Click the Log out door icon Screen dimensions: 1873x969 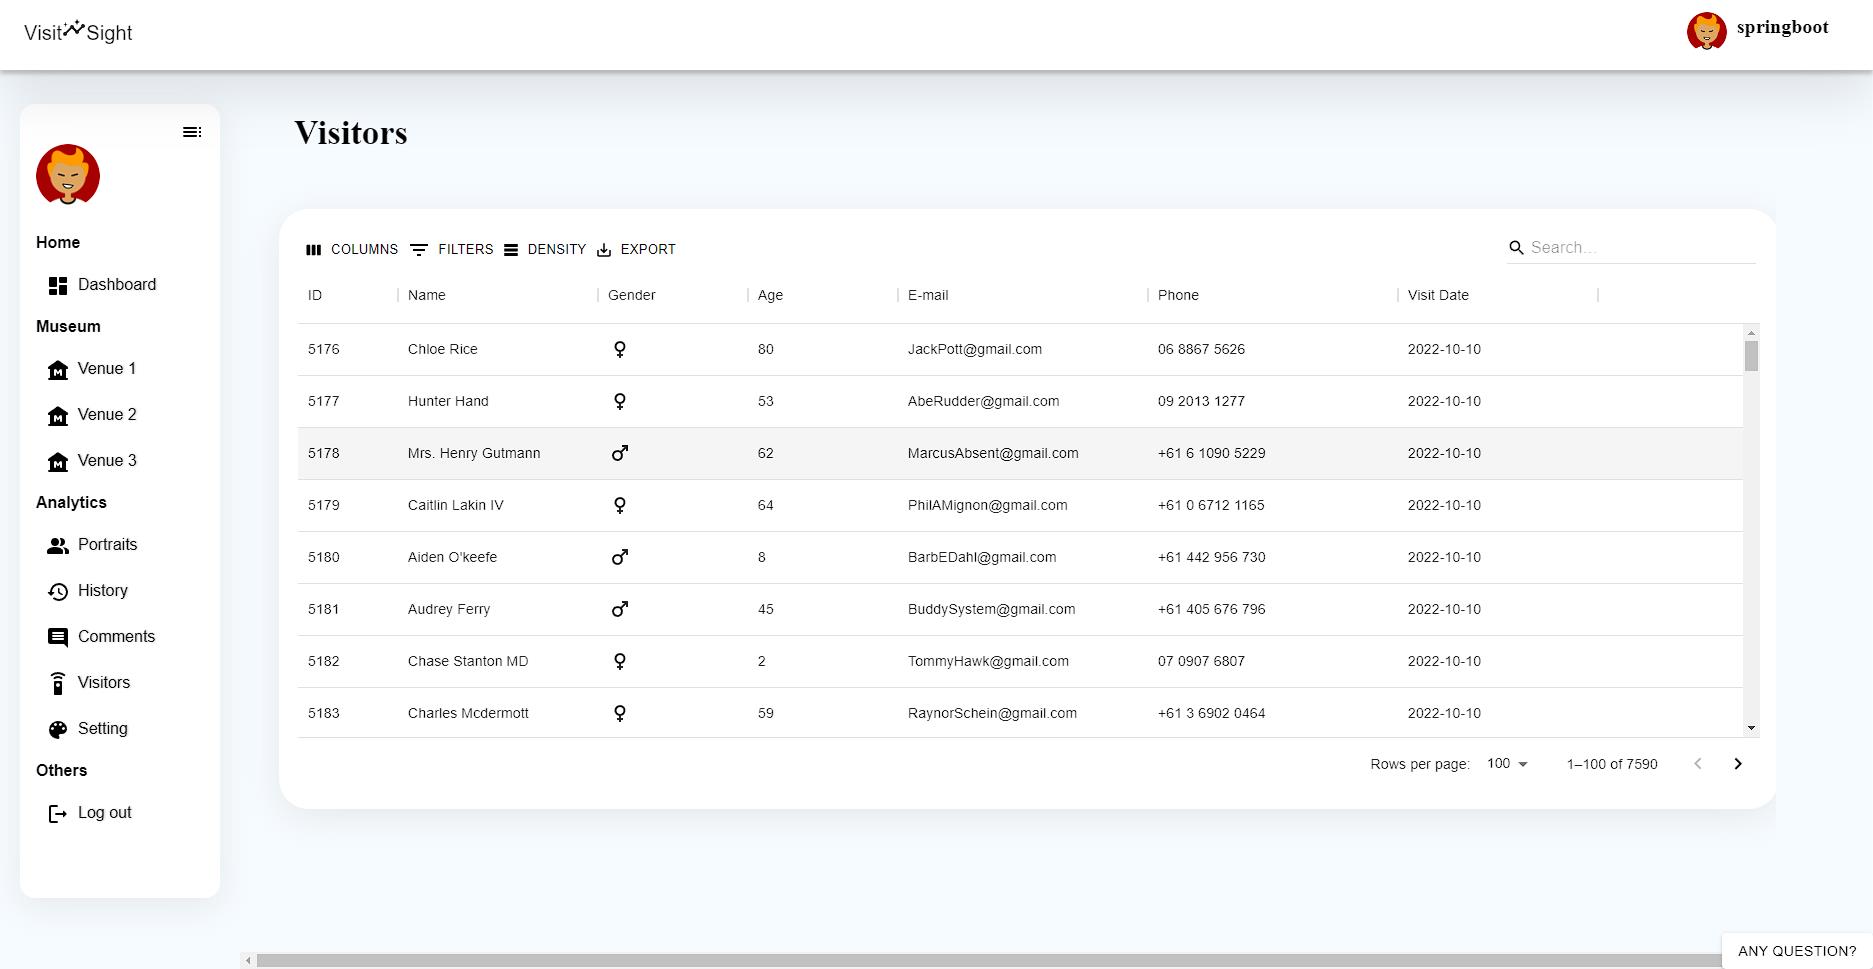pos(56,812)
